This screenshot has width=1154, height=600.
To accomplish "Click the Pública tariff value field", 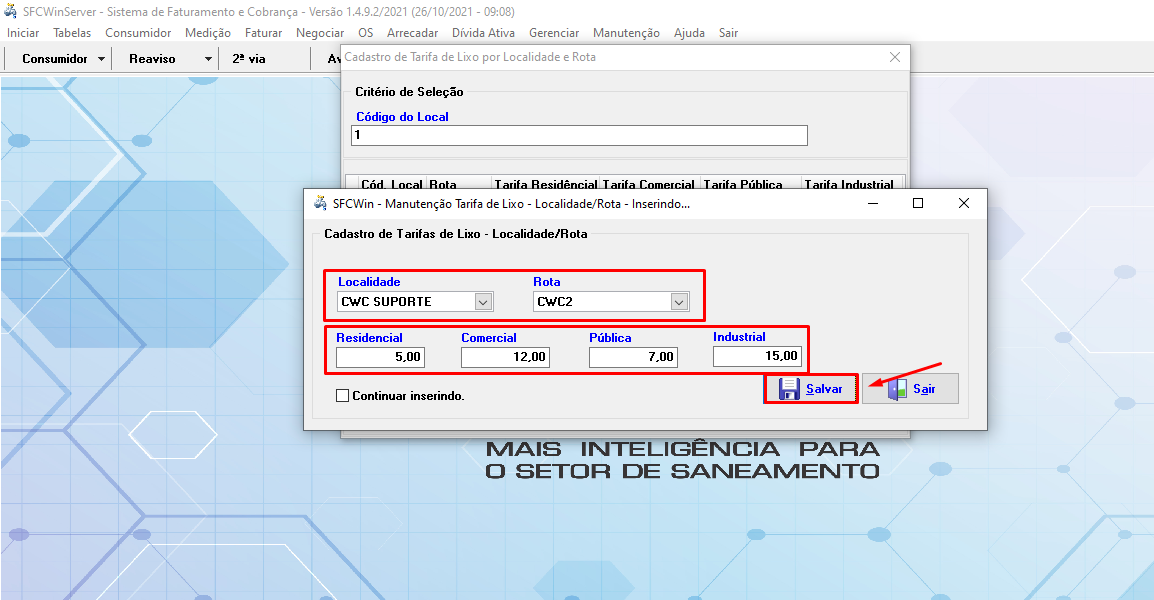I will (633, 356).
